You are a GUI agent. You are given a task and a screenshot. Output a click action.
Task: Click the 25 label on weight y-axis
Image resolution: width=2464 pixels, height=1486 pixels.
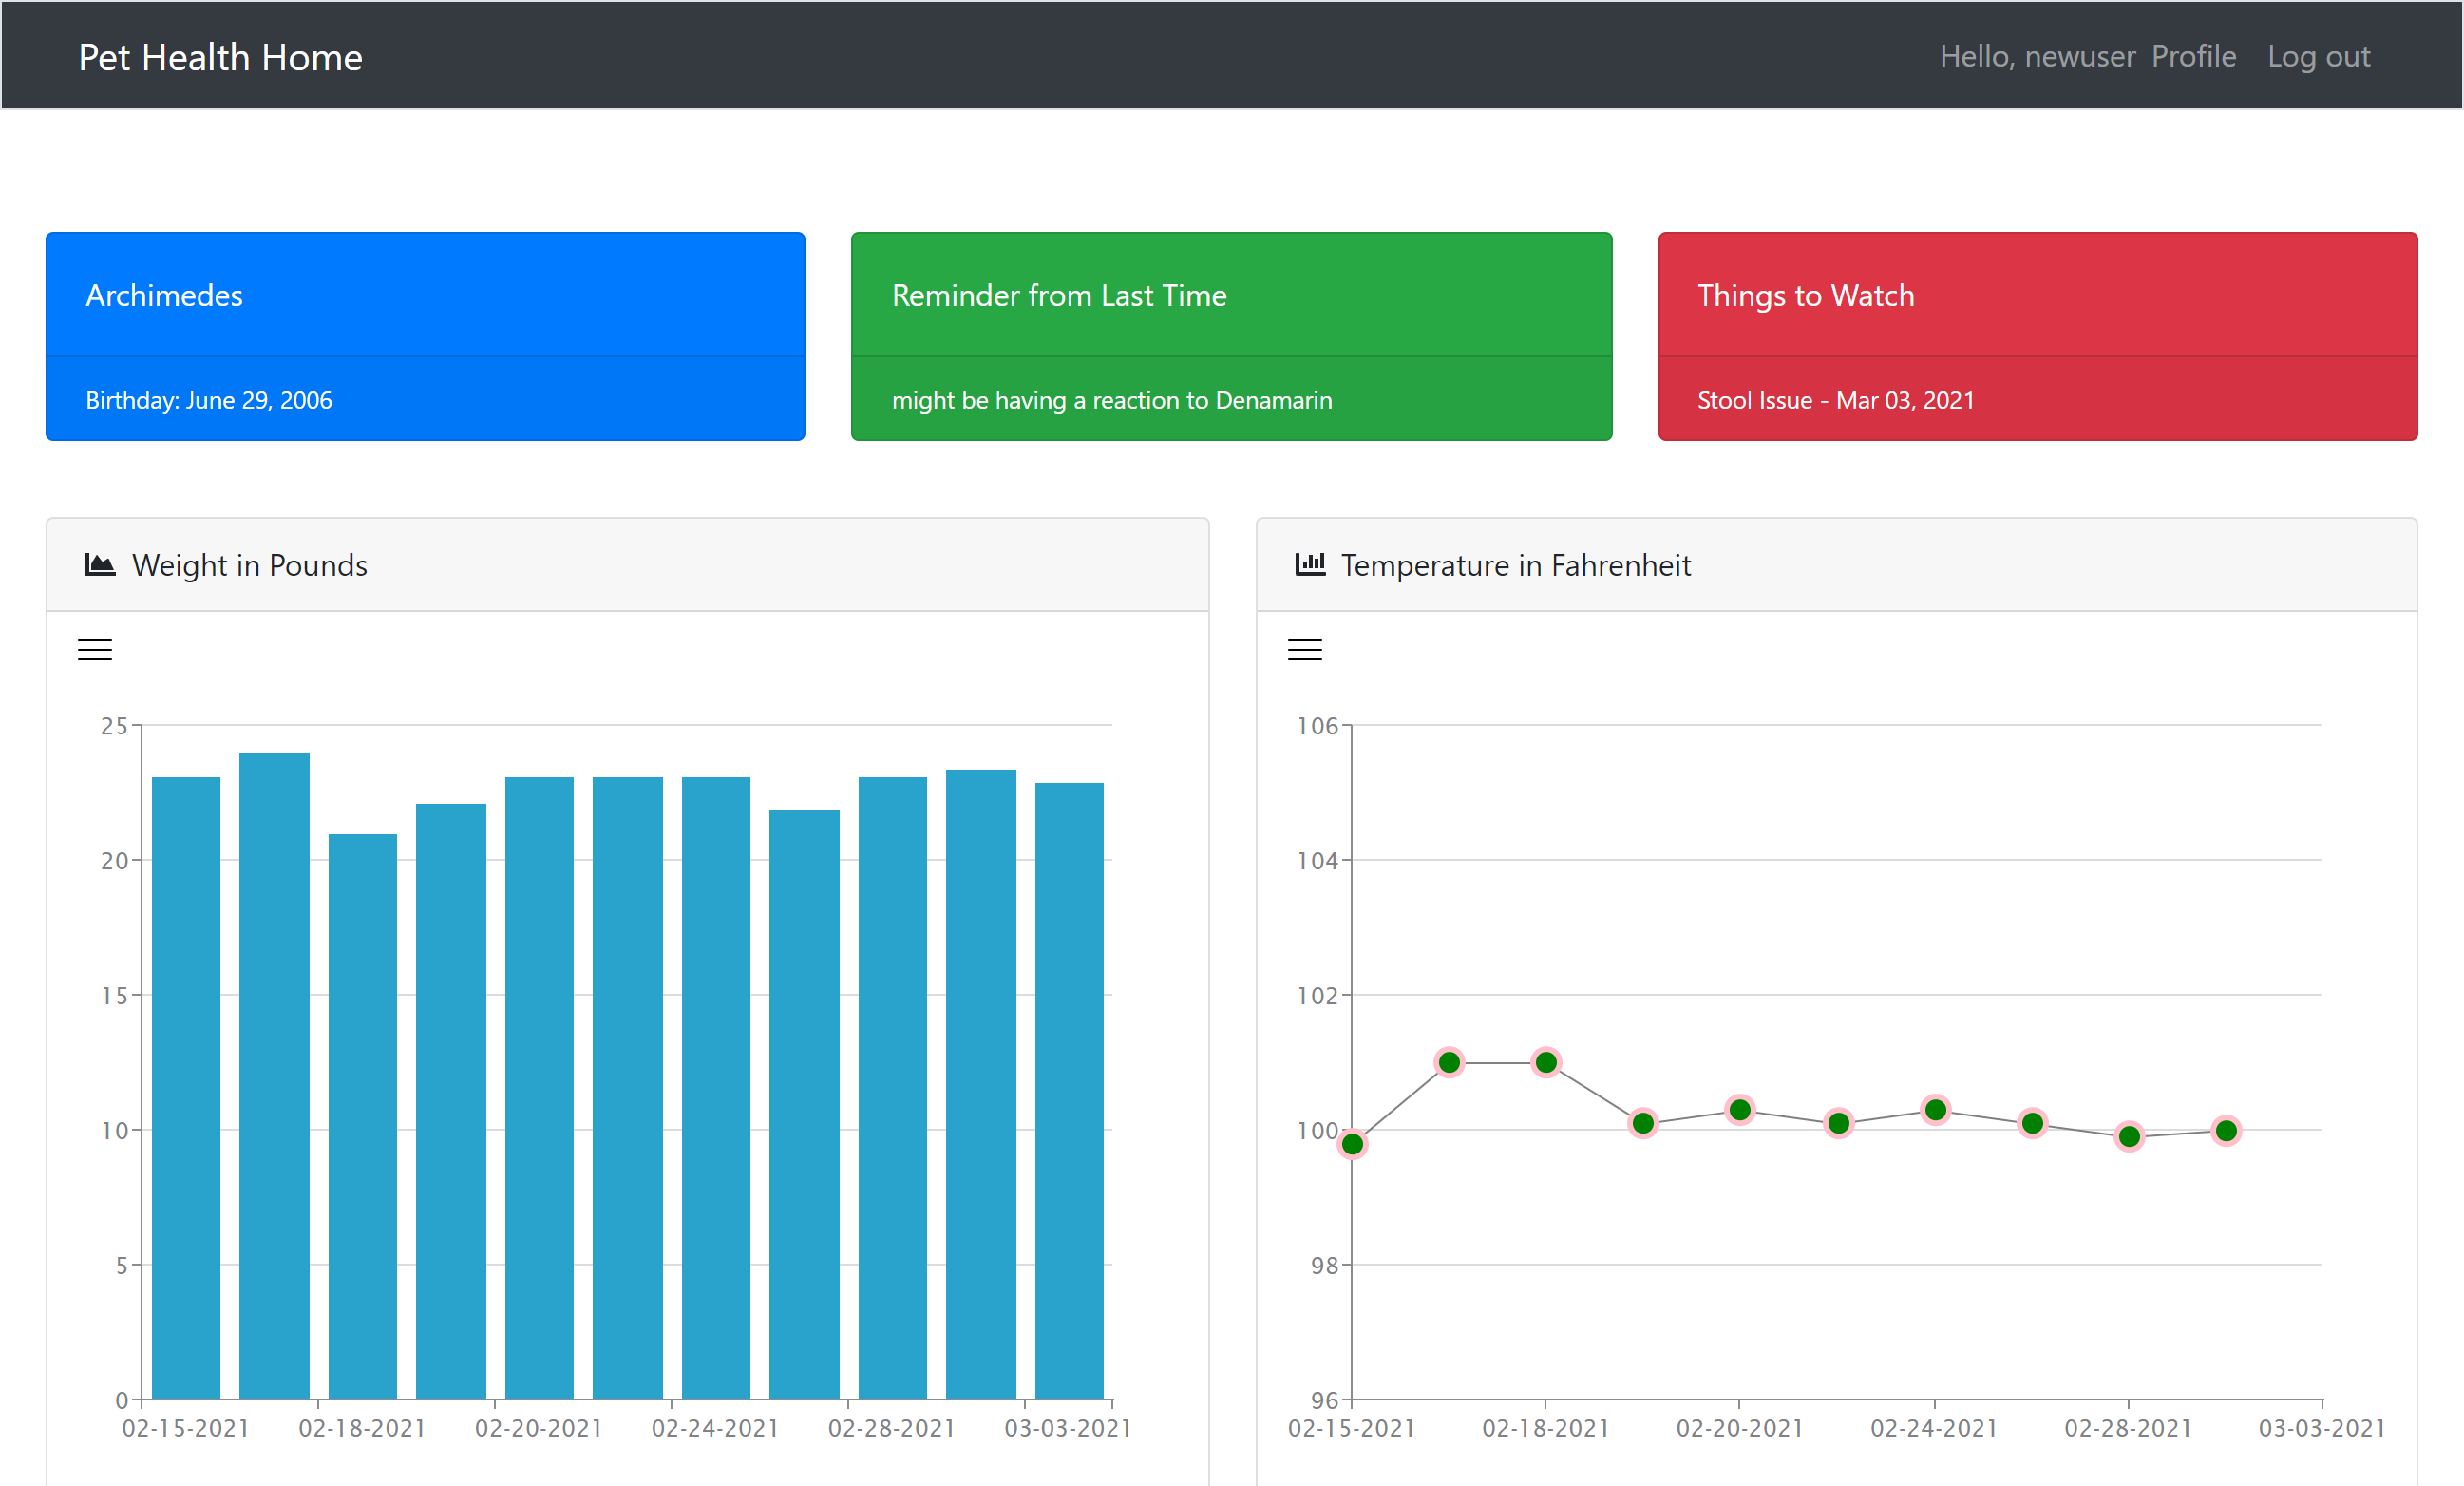(114, 726)
